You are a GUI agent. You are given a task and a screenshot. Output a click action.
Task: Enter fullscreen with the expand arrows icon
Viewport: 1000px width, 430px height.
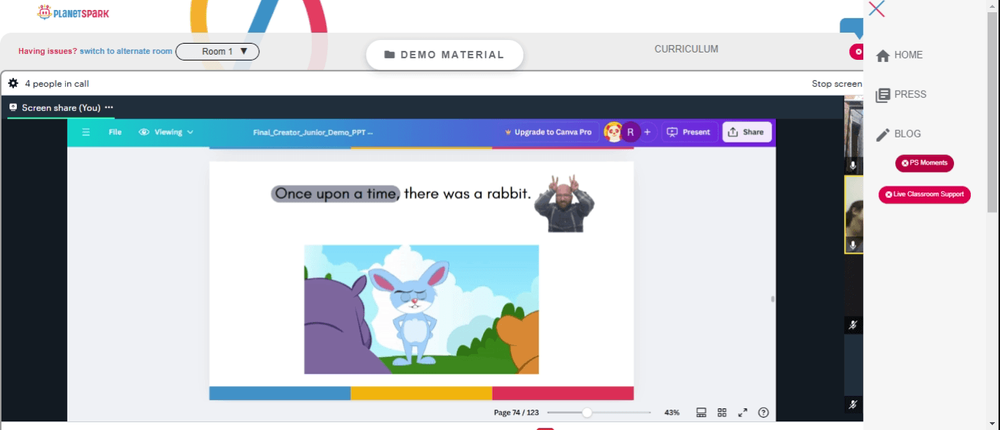pyautogui.click(x=742, y=413)
